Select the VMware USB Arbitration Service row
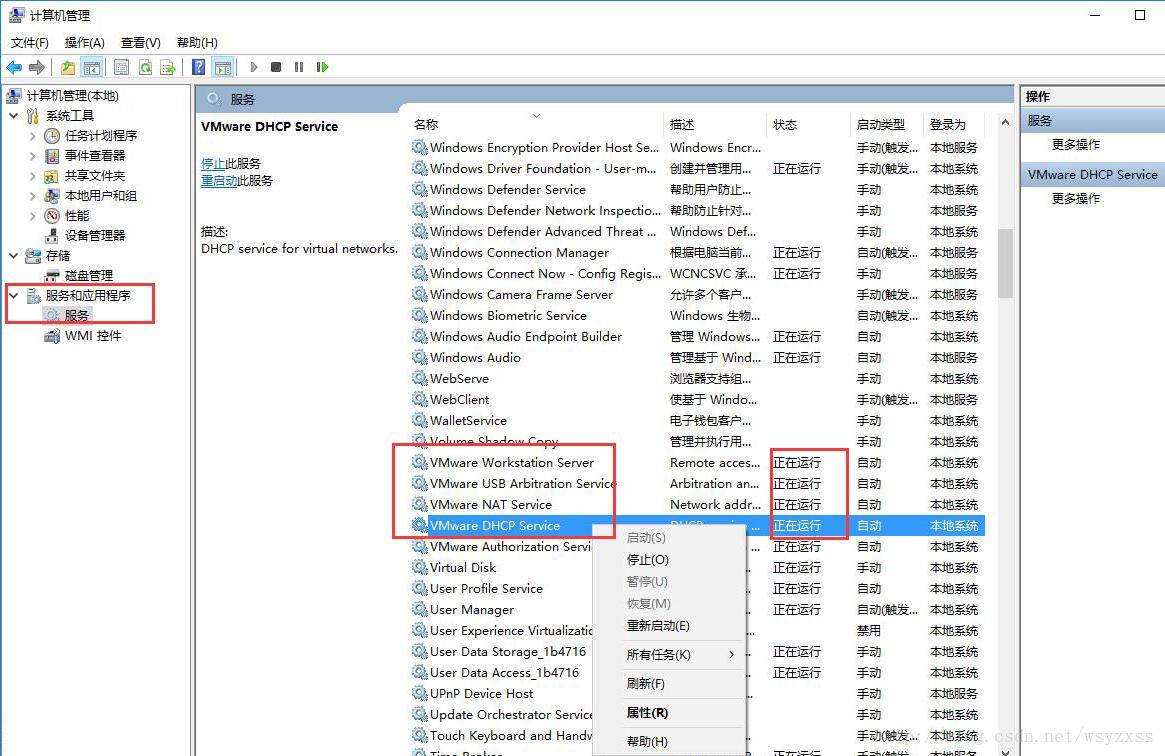This screenshot has width=1165, height=756. pos(697,484)
